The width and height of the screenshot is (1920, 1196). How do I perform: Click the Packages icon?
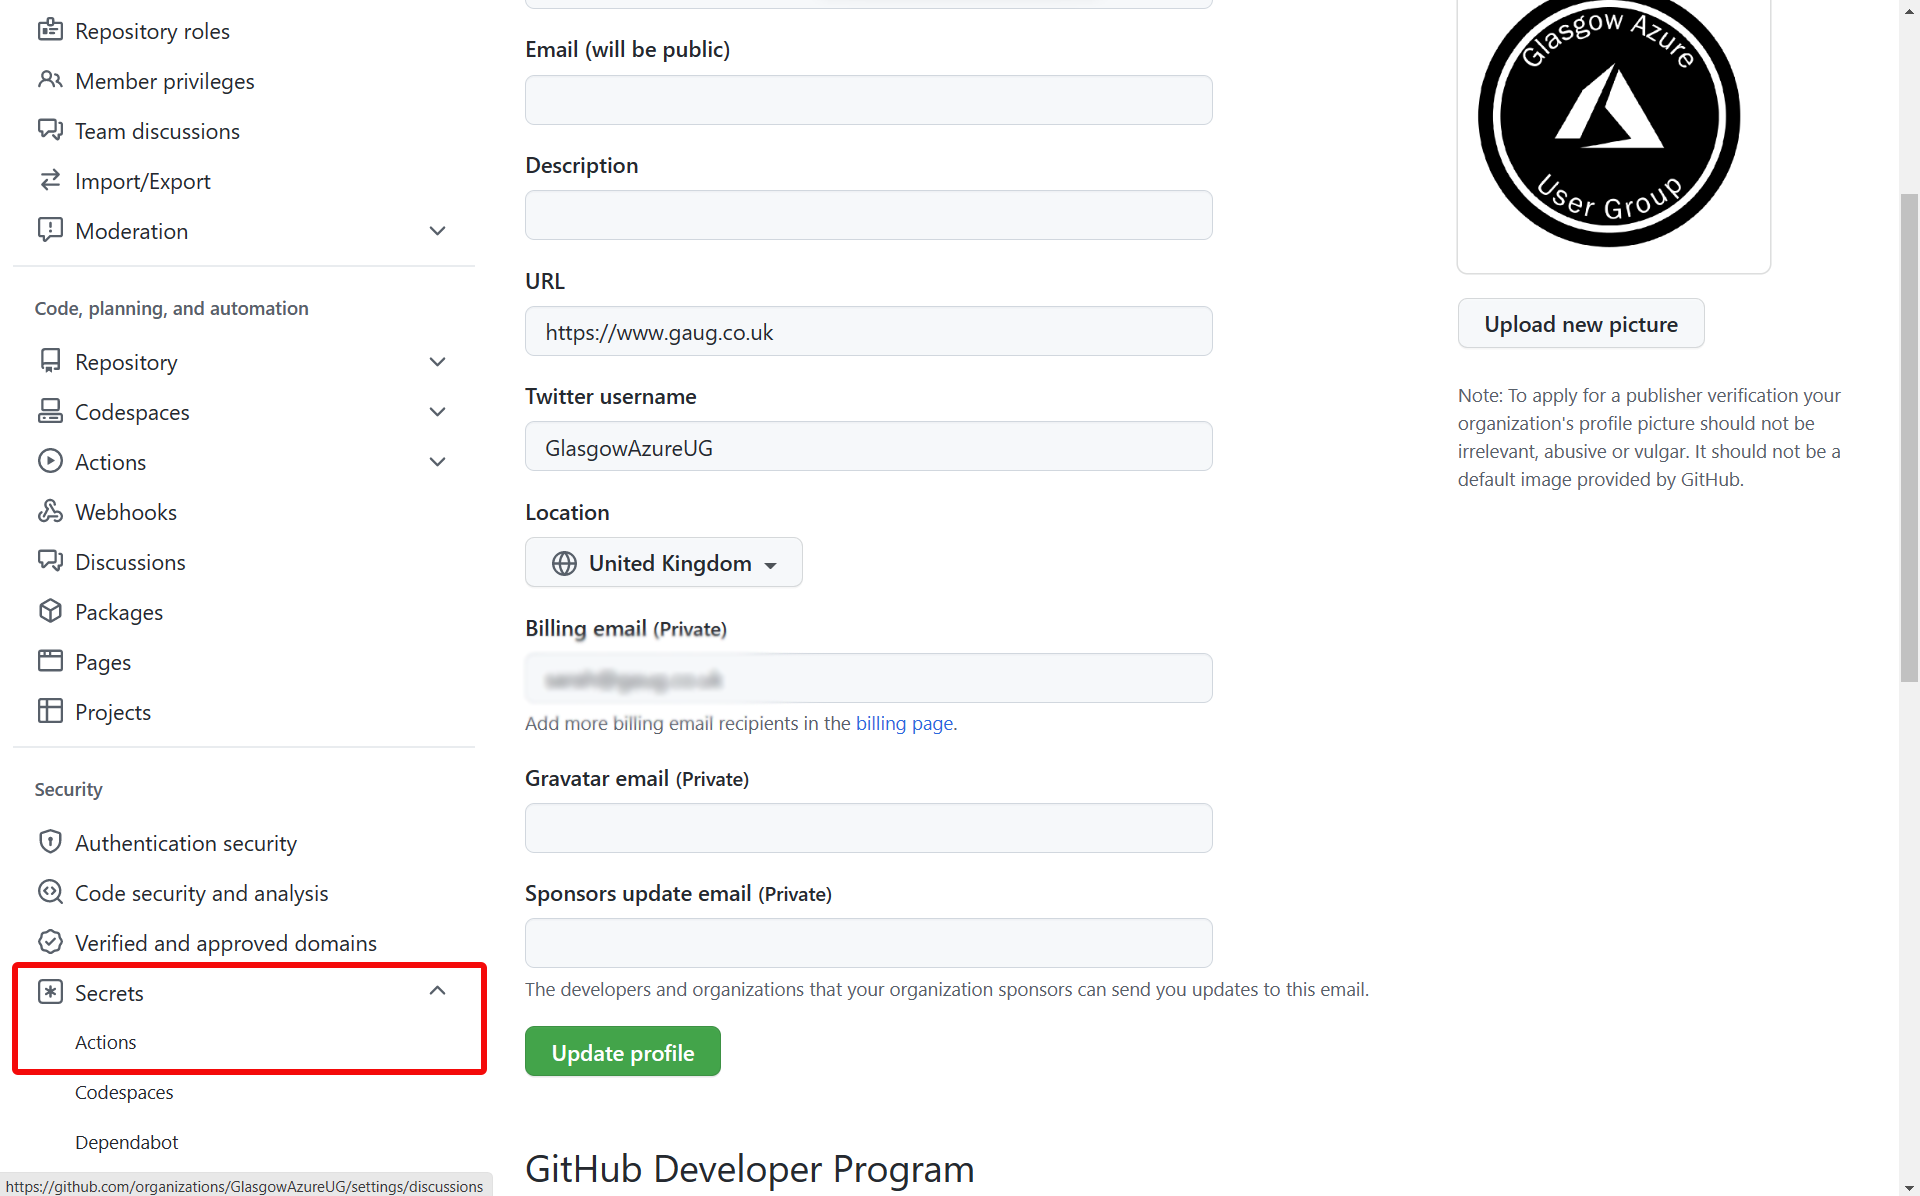point(50,612)
